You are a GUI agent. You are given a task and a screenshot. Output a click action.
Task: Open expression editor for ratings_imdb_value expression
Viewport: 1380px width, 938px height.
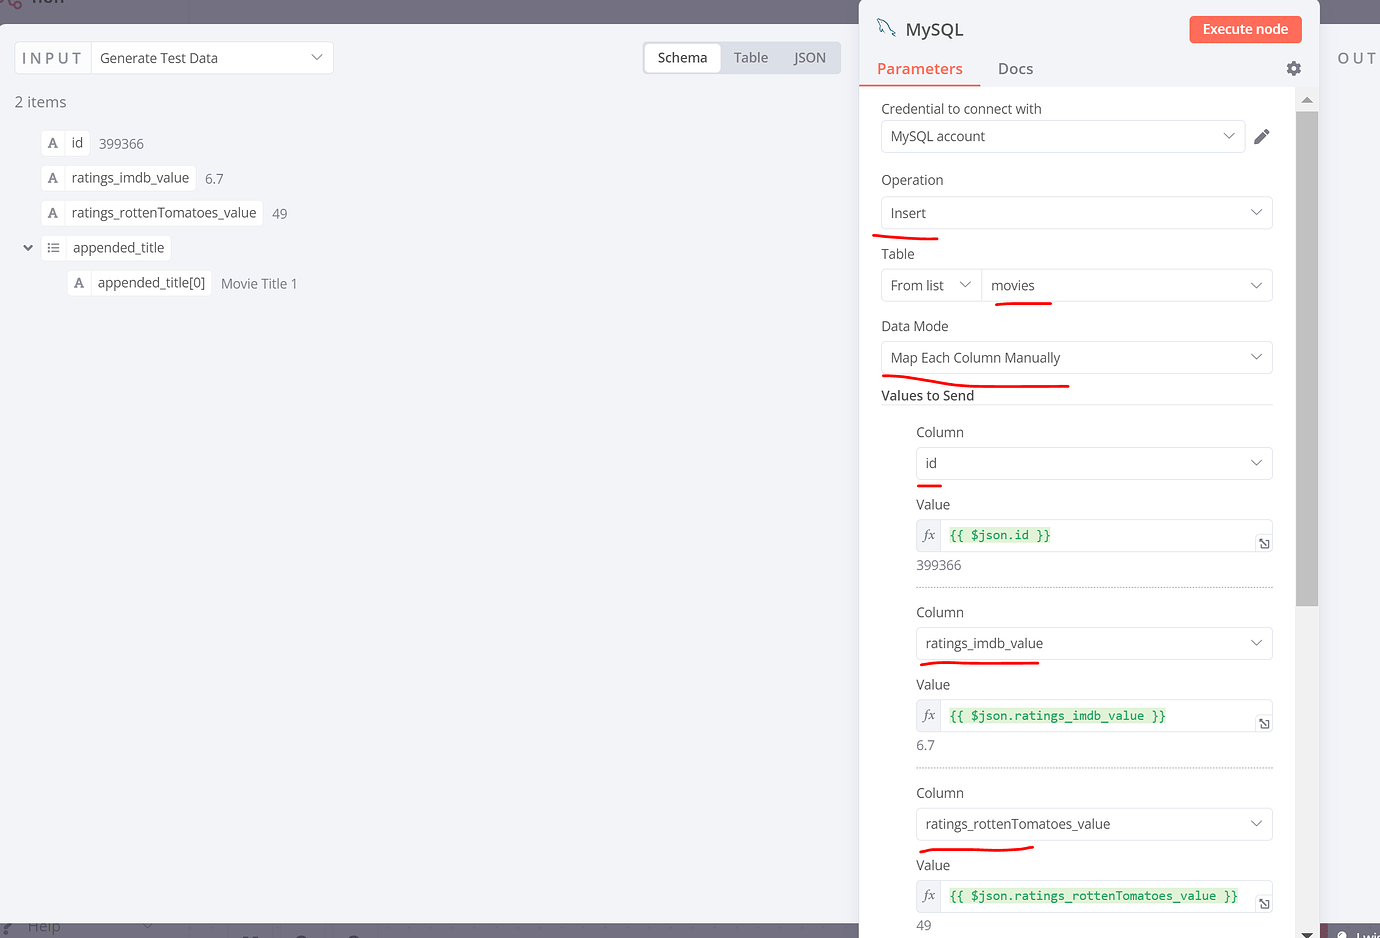click(x=1264, y=723)
